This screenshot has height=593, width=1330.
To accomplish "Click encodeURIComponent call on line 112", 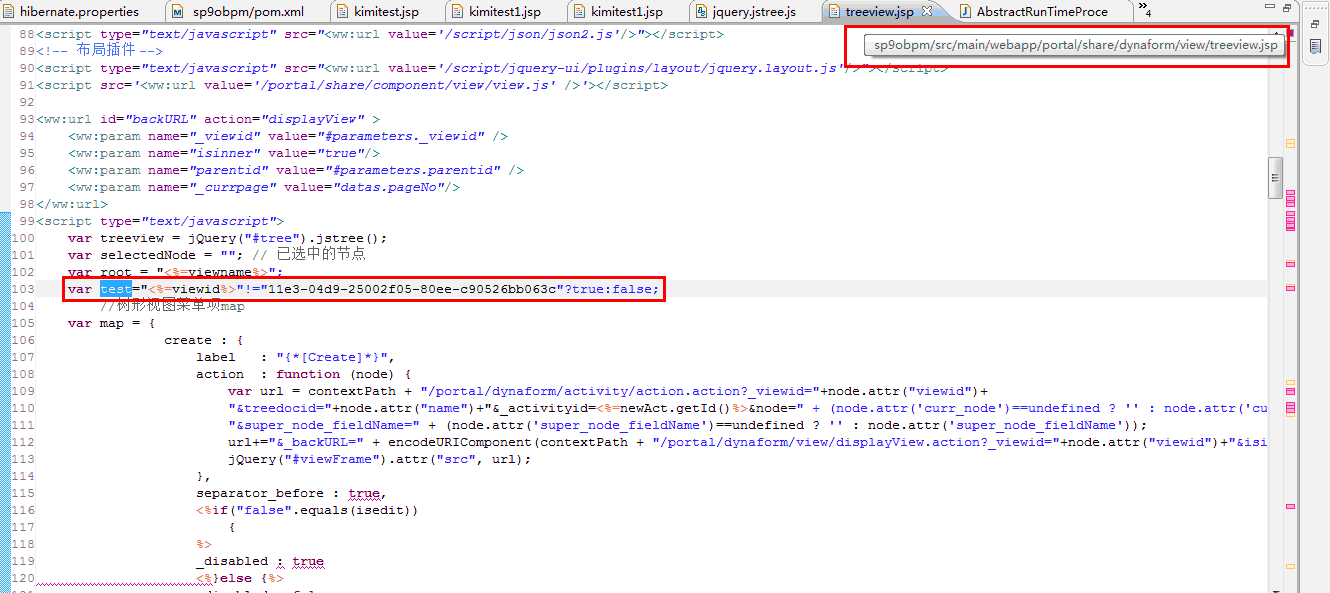I will [x=460, y=442].
